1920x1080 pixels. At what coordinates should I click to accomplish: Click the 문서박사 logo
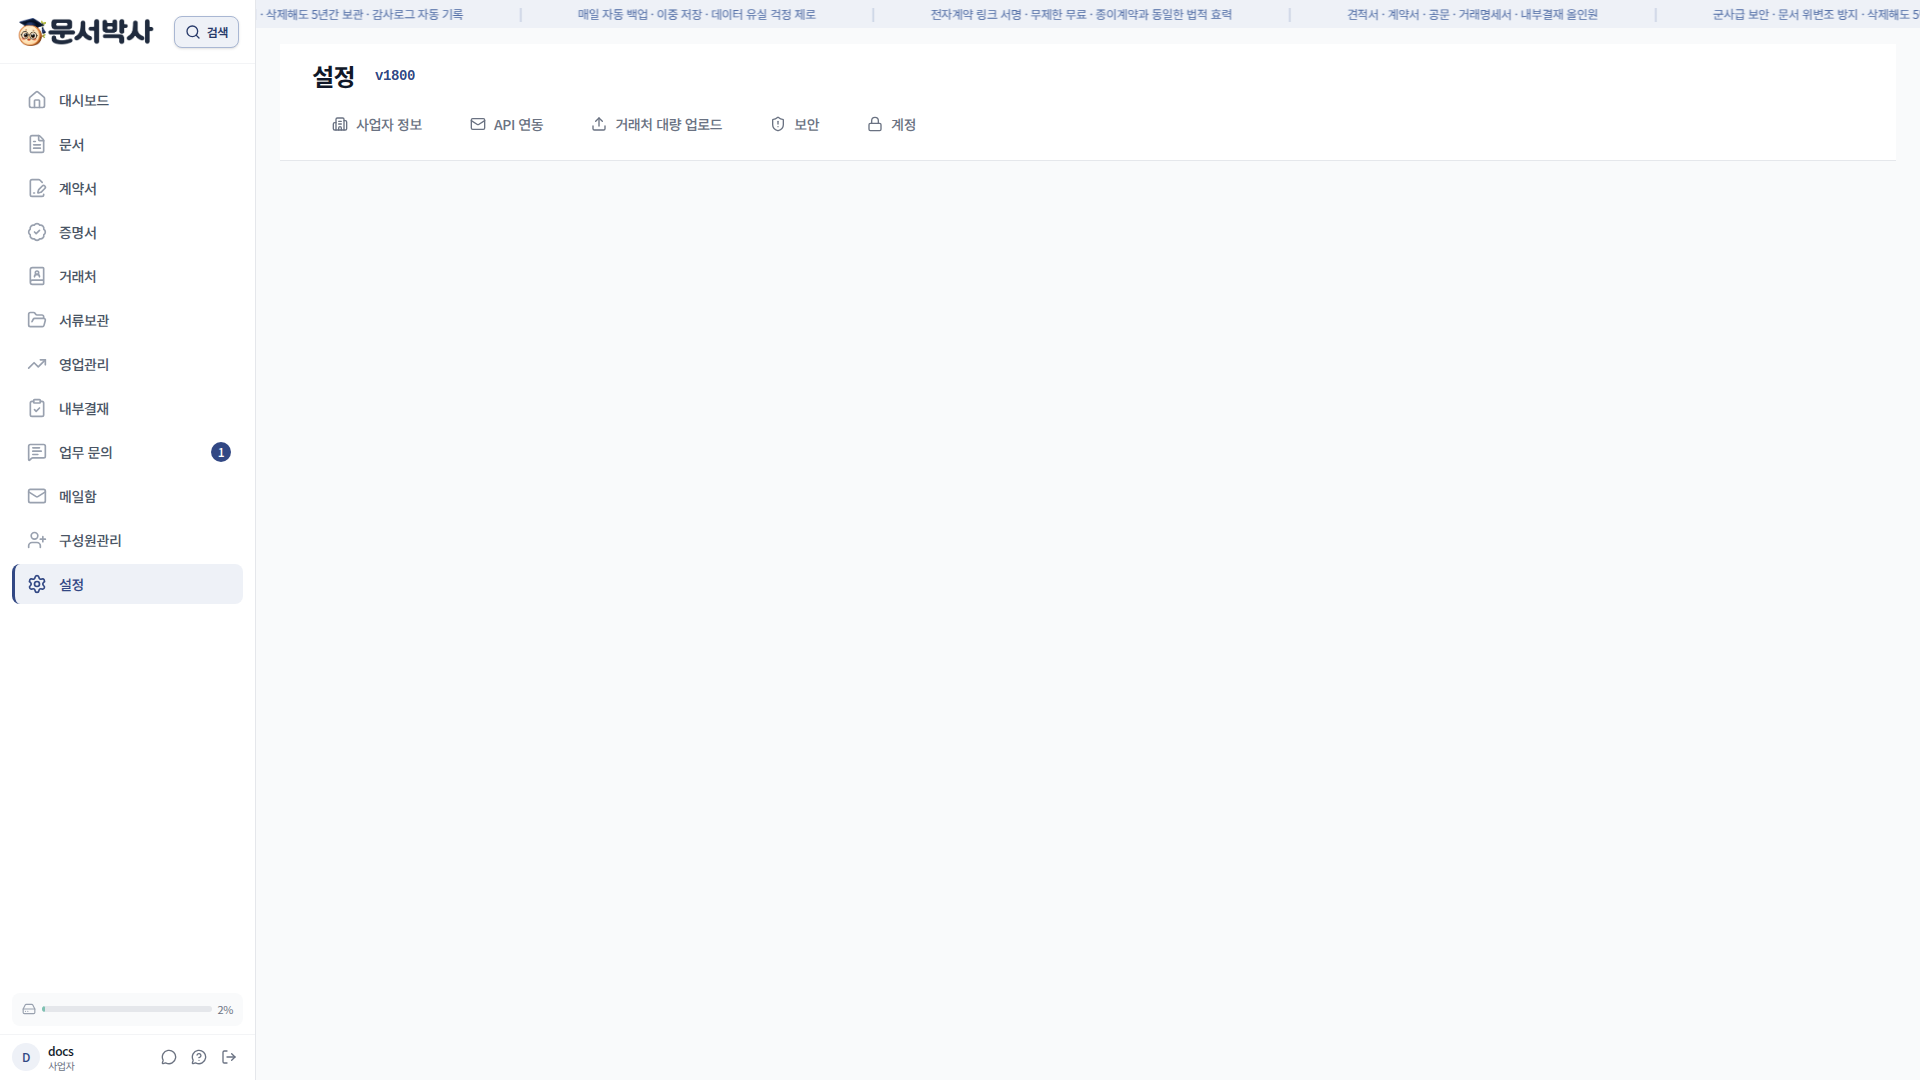pyautogui.click(x=86, y=32)
